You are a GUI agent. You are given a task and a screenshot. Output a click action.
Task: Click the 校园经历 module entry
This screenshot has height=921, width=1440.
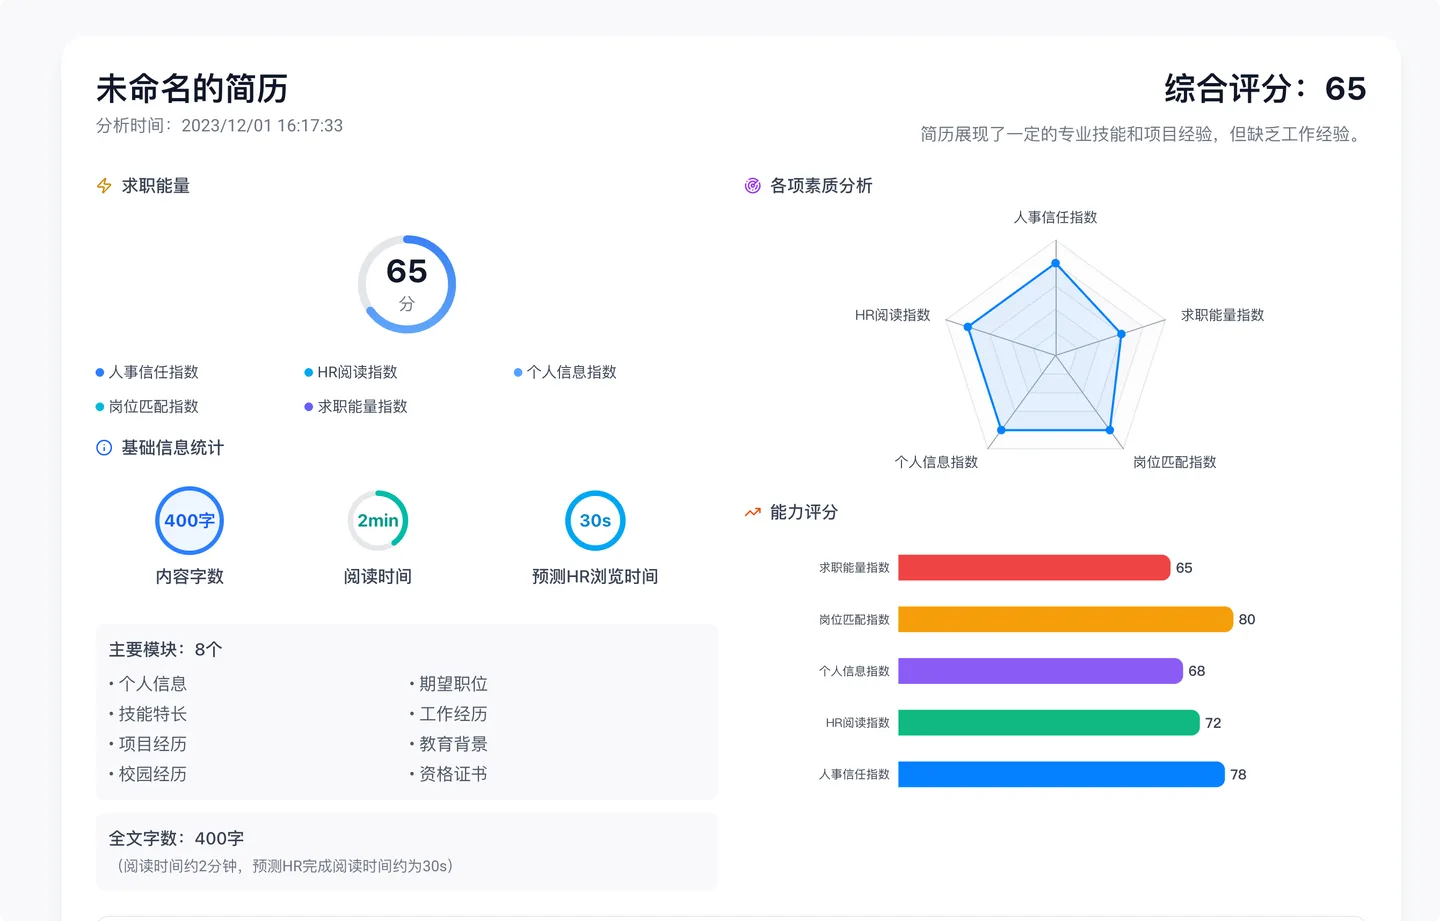[x=153, y=774]
